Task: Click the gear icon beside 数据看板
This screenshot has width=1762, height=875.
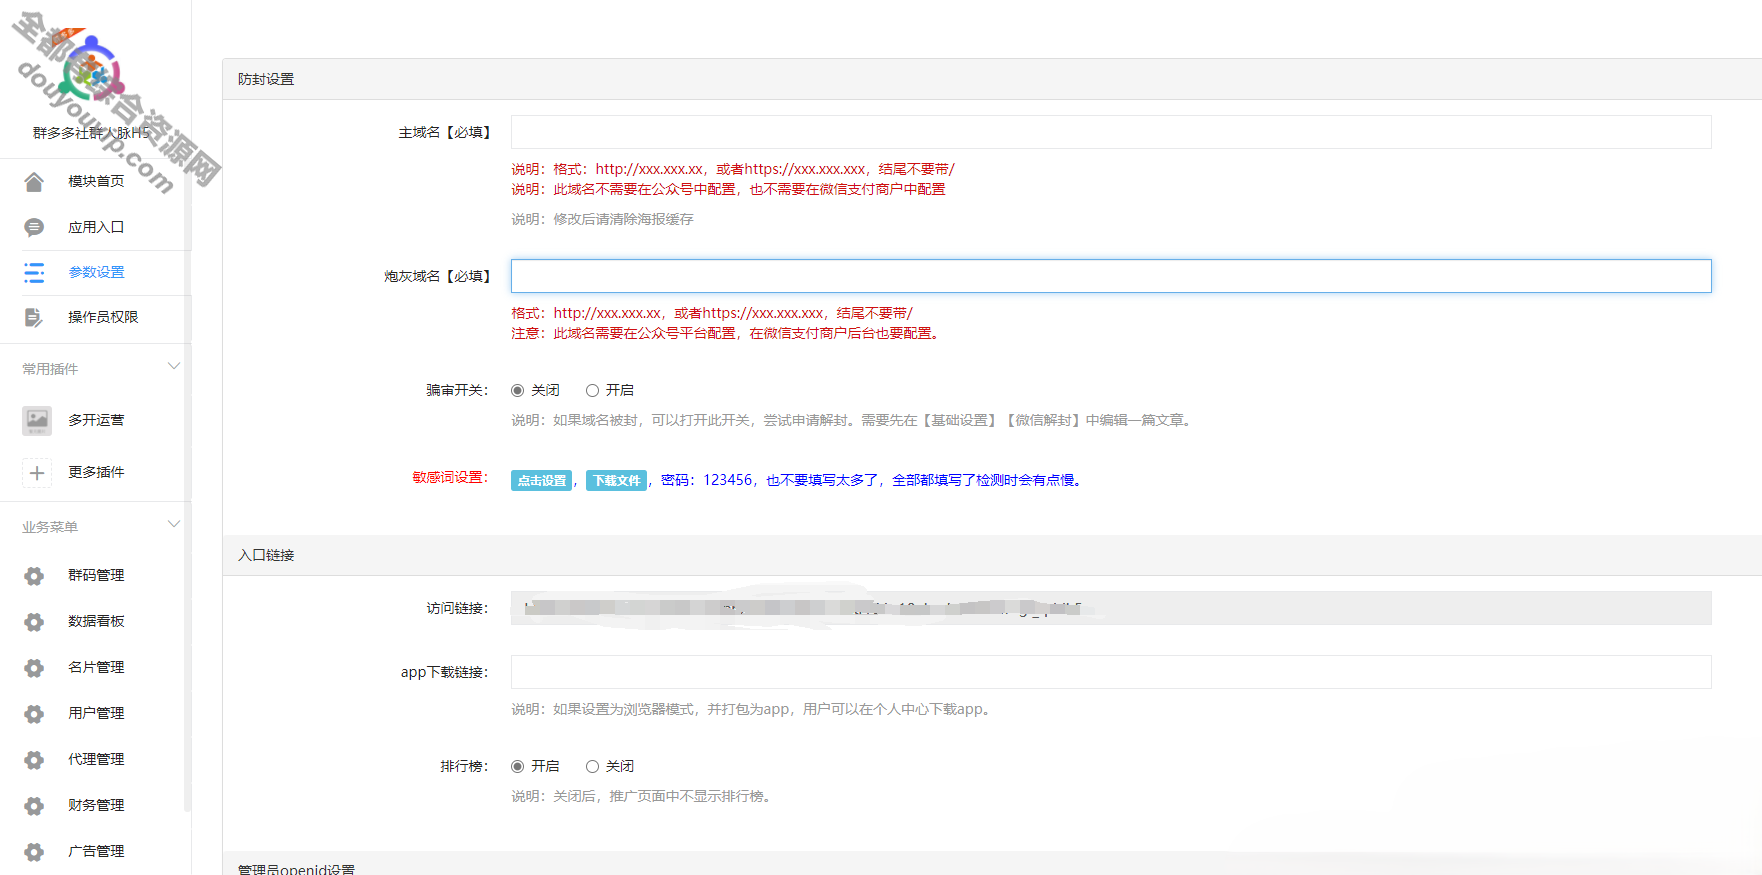Action: pyautogui.click(x=34, y=622)
